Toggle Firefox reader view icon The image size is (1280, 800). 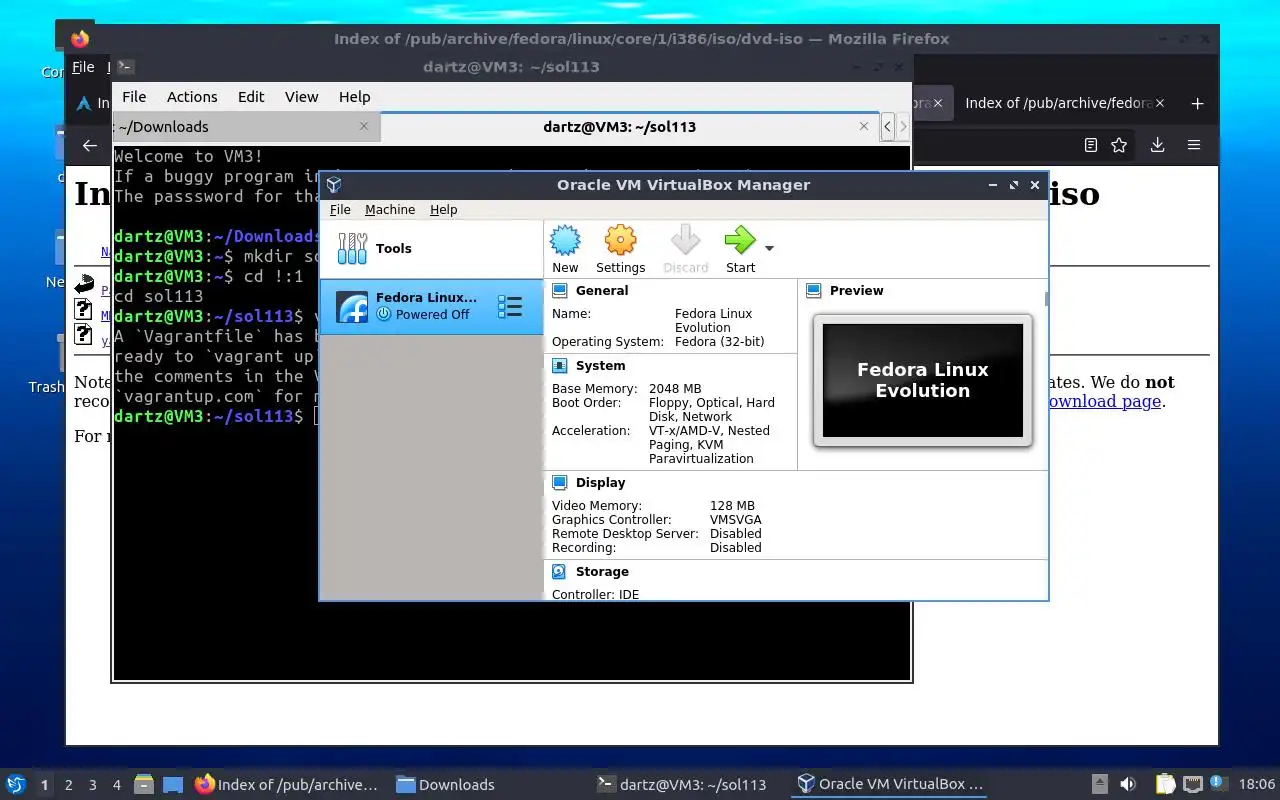pyautogui.click(x=1091, y=145)
